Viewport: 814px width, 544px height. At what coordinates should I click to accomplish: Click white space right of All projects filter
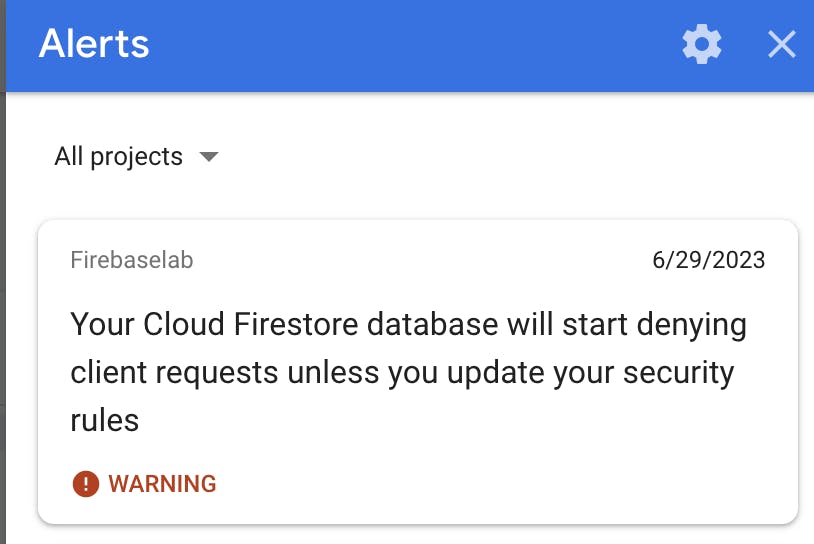point(509,156)
